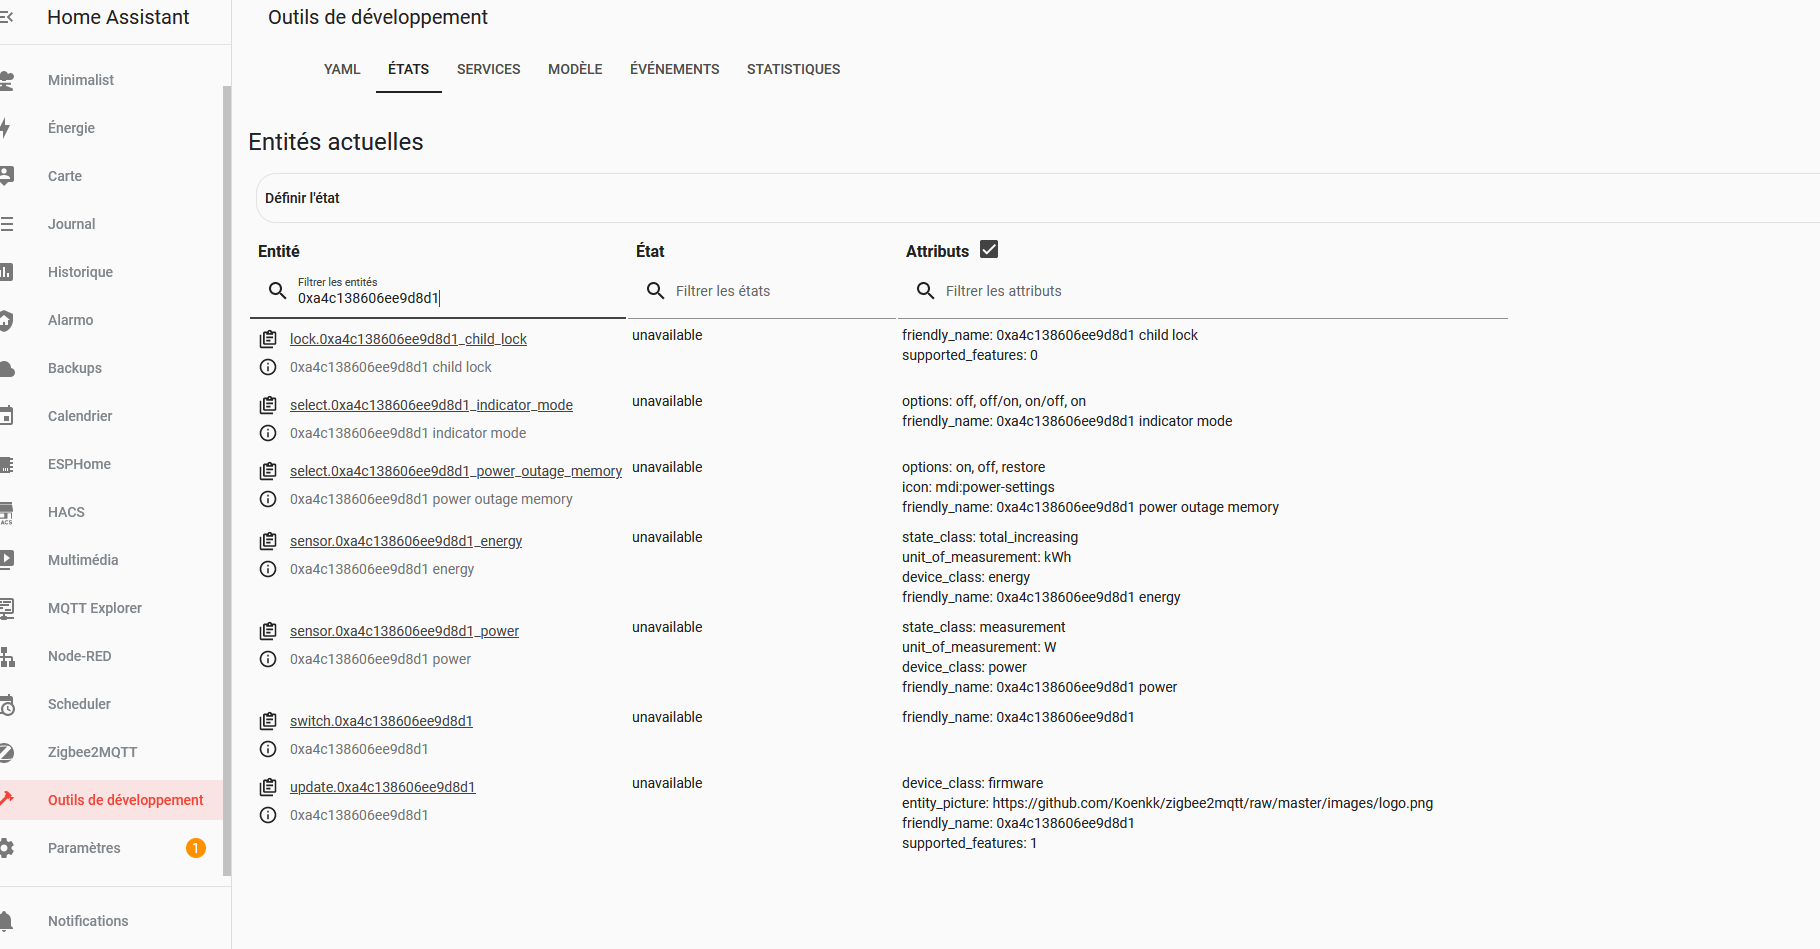This screenshot has width=1820, height=949.
Task: Open Énergie lightning icon
Action: [x=5, y=128]
